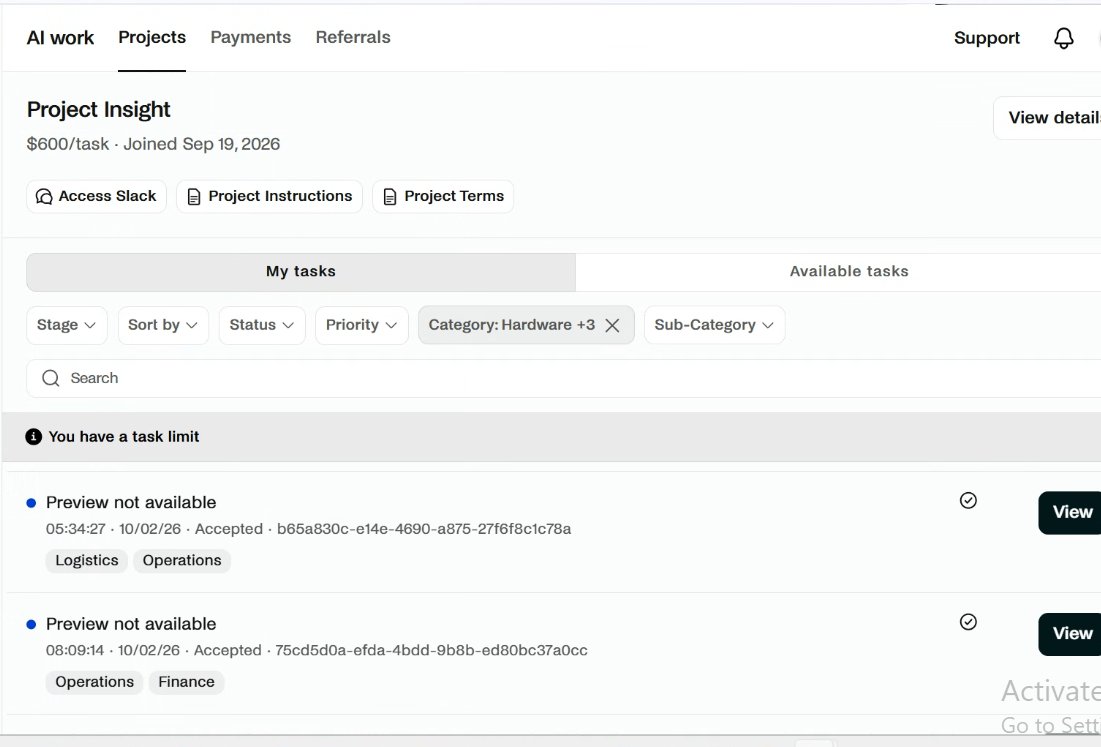Image resolution: width=1101 pixels, height=747 pixels.
Task: Open the Support link
Action: click(x=987, y=38)
